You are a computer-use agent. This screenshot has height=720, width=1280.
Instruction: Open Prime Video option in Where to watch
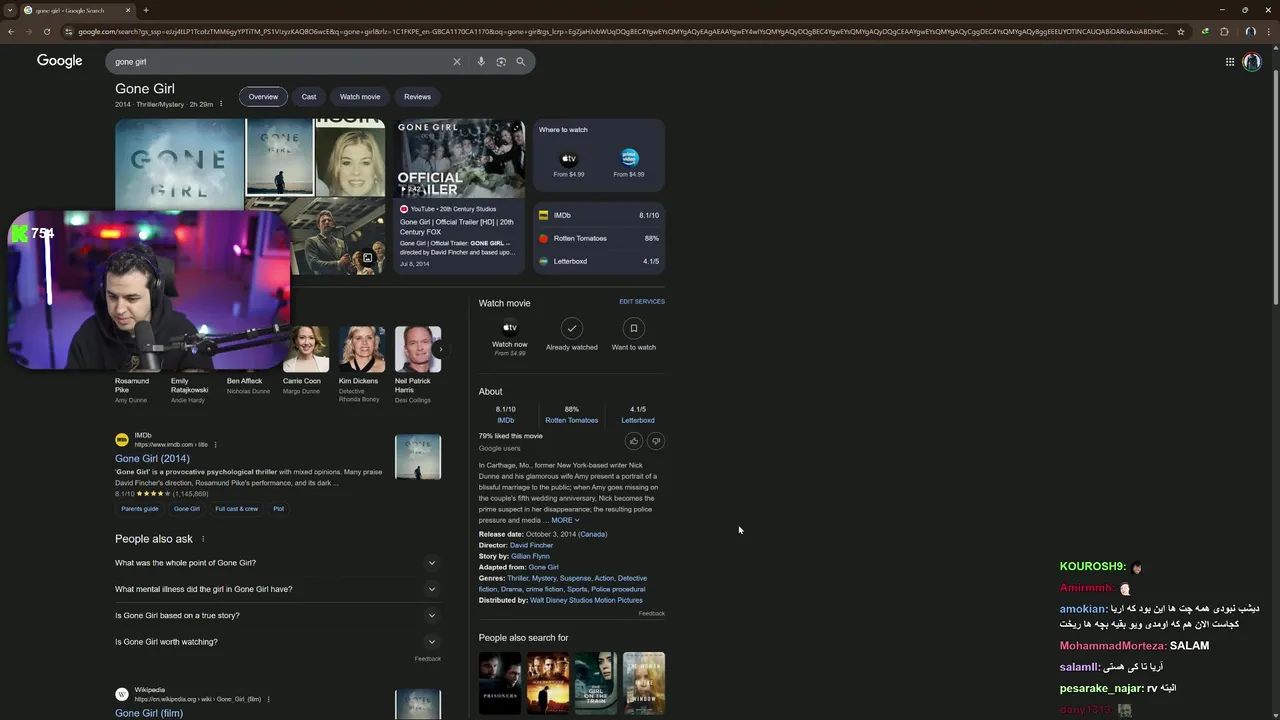pos(629,163)
